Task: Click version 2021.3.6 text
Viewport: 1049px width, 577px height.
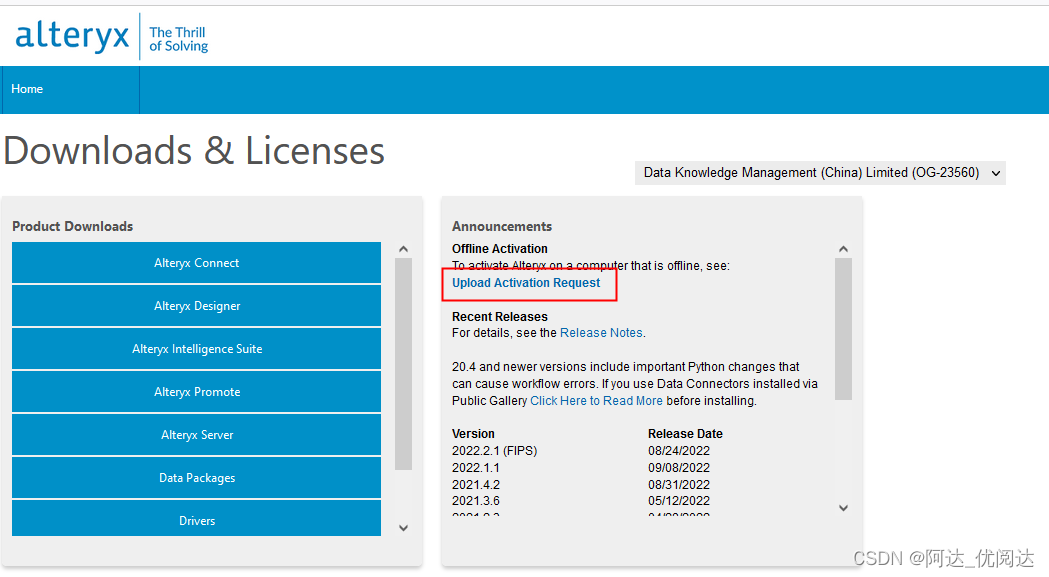Action: [476, 501]
